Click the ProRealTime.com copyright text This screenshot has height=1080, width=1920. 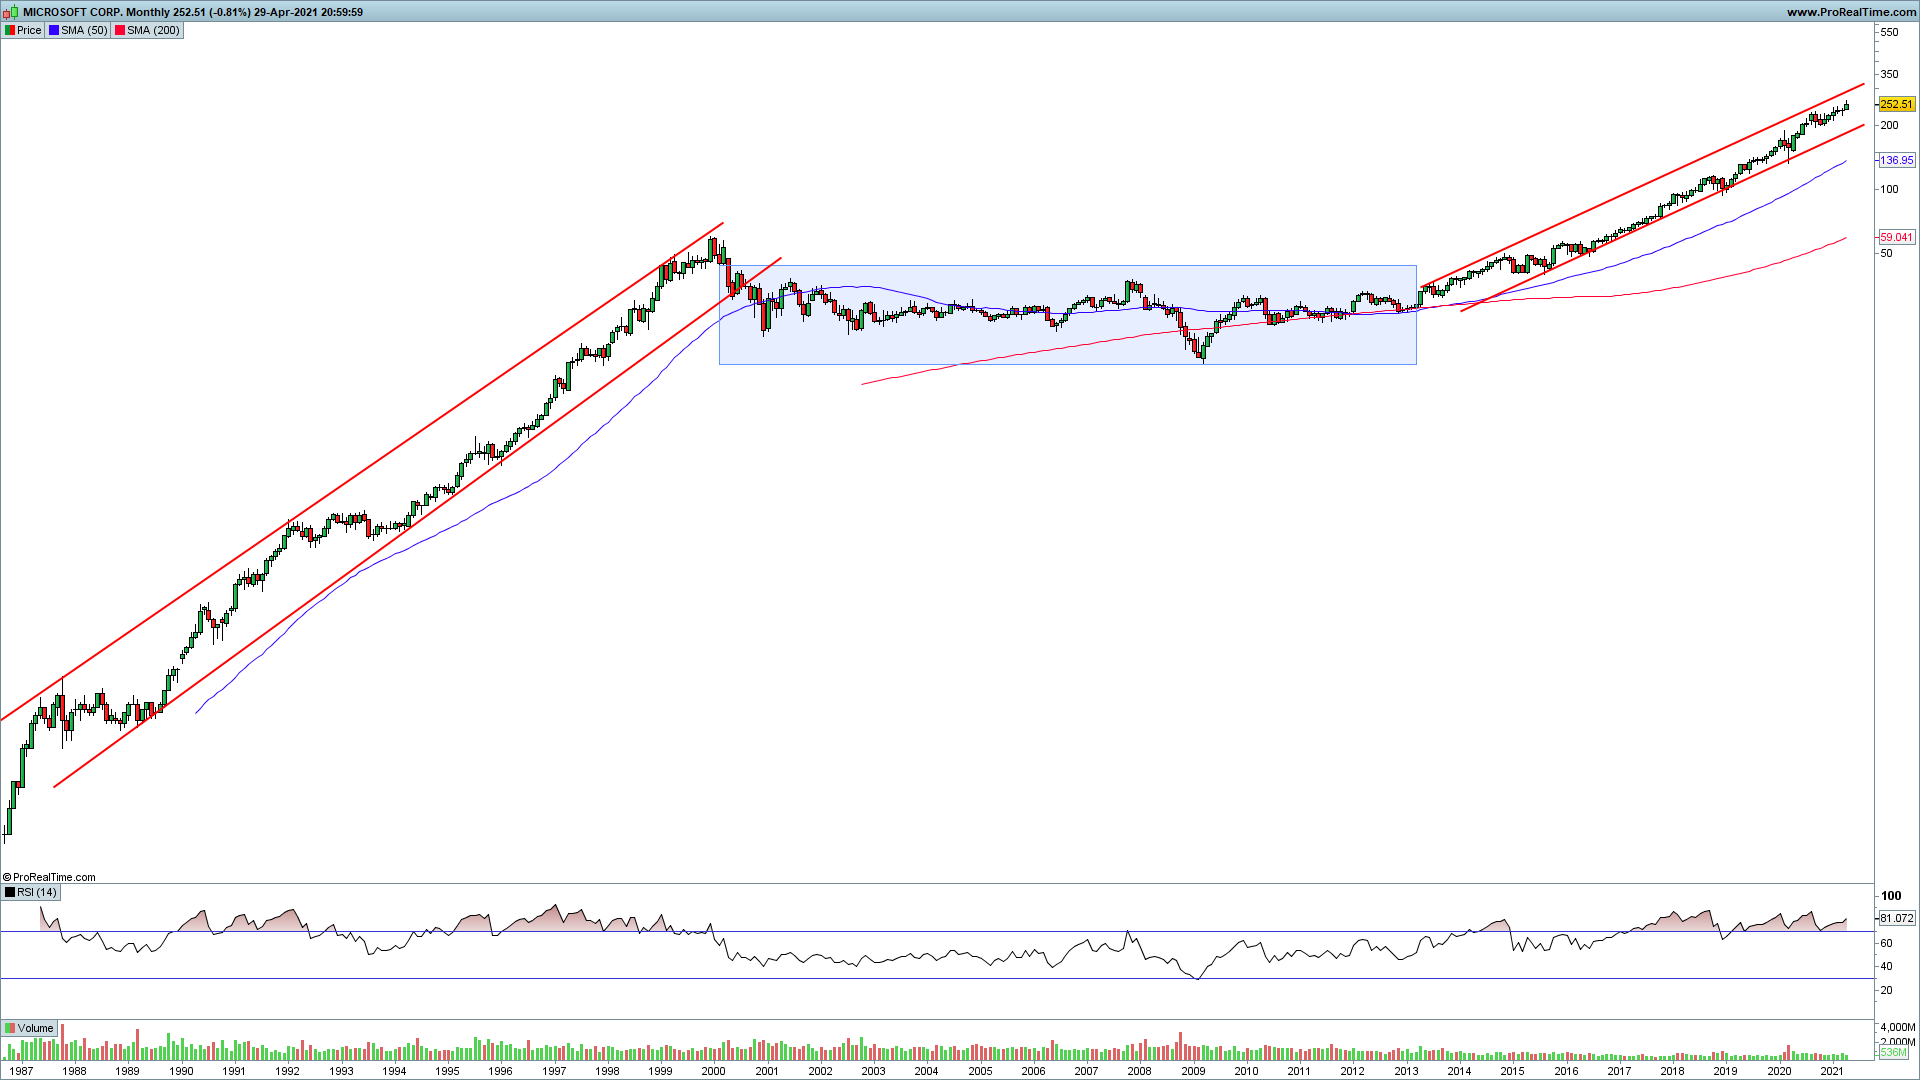(x=50, y=877)
